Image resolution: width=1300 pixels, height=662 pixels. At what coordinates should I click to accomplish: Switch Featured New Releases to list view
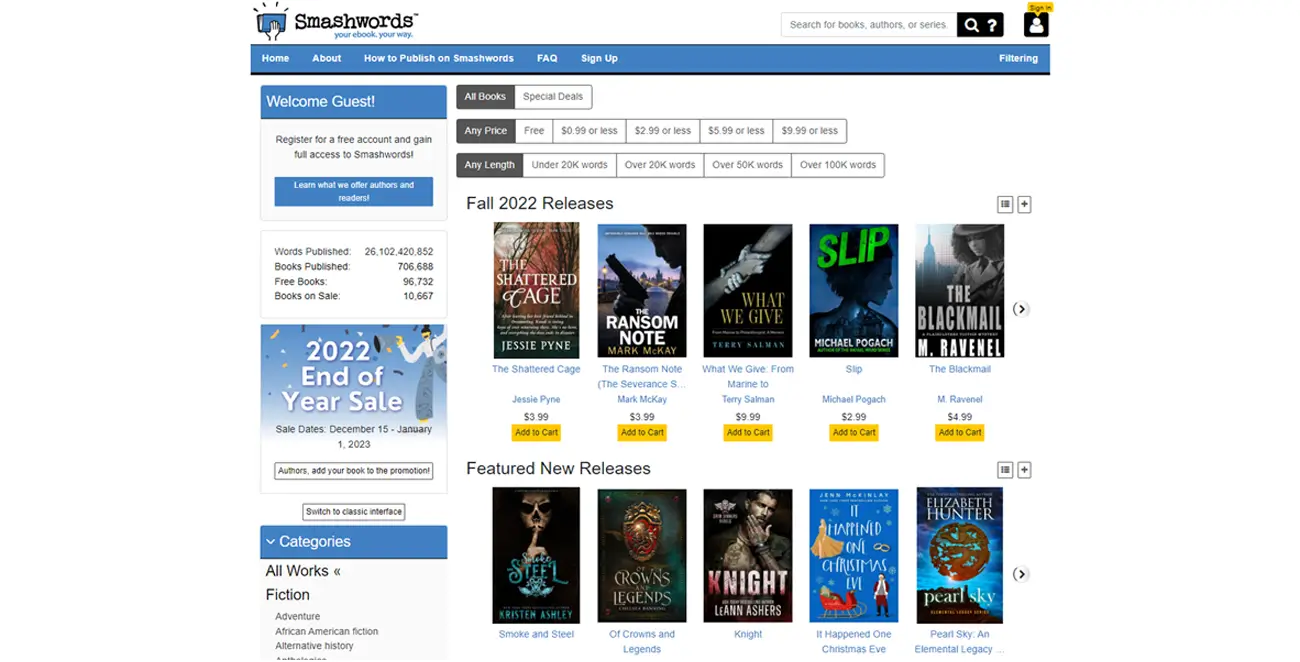click(1003, 468)
